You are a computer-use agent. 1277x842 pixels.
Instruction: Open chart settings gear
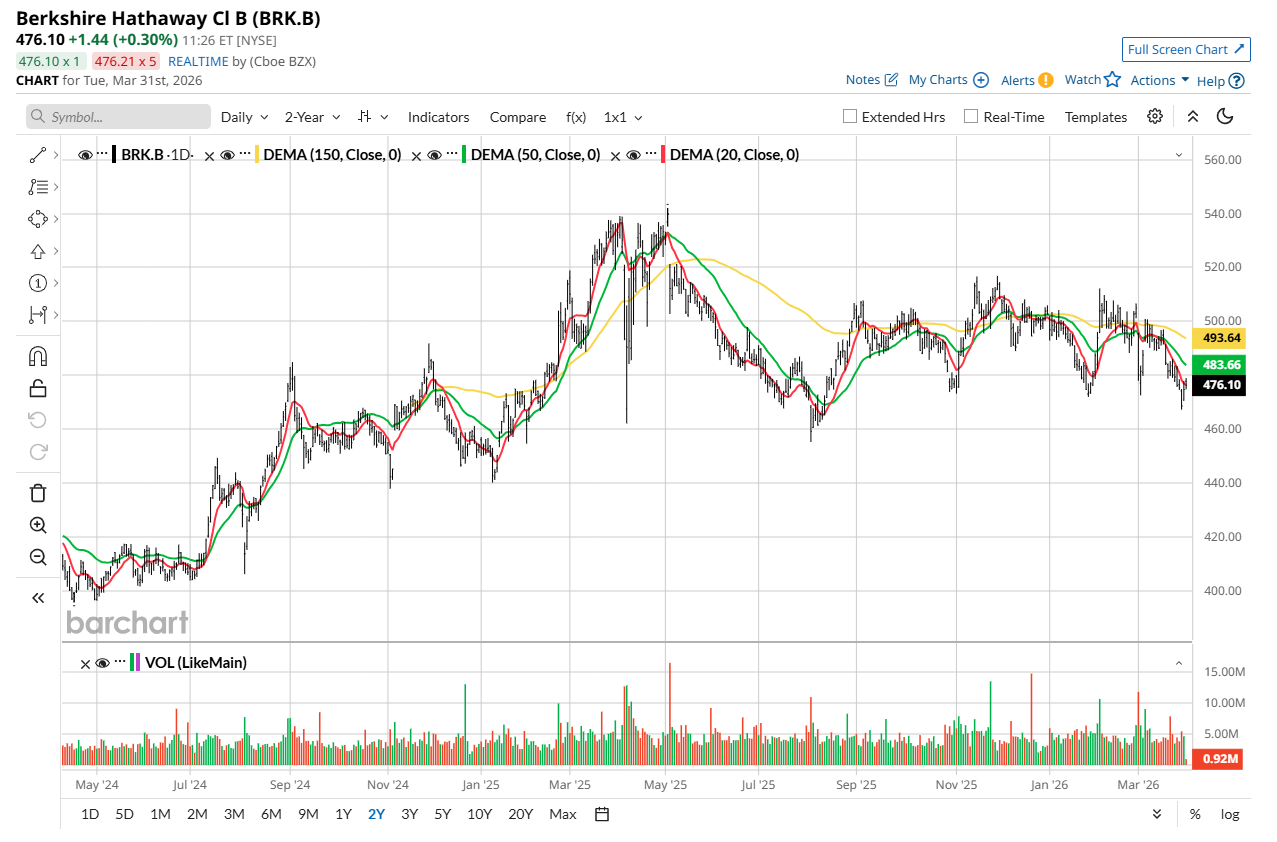(1155, 117)
